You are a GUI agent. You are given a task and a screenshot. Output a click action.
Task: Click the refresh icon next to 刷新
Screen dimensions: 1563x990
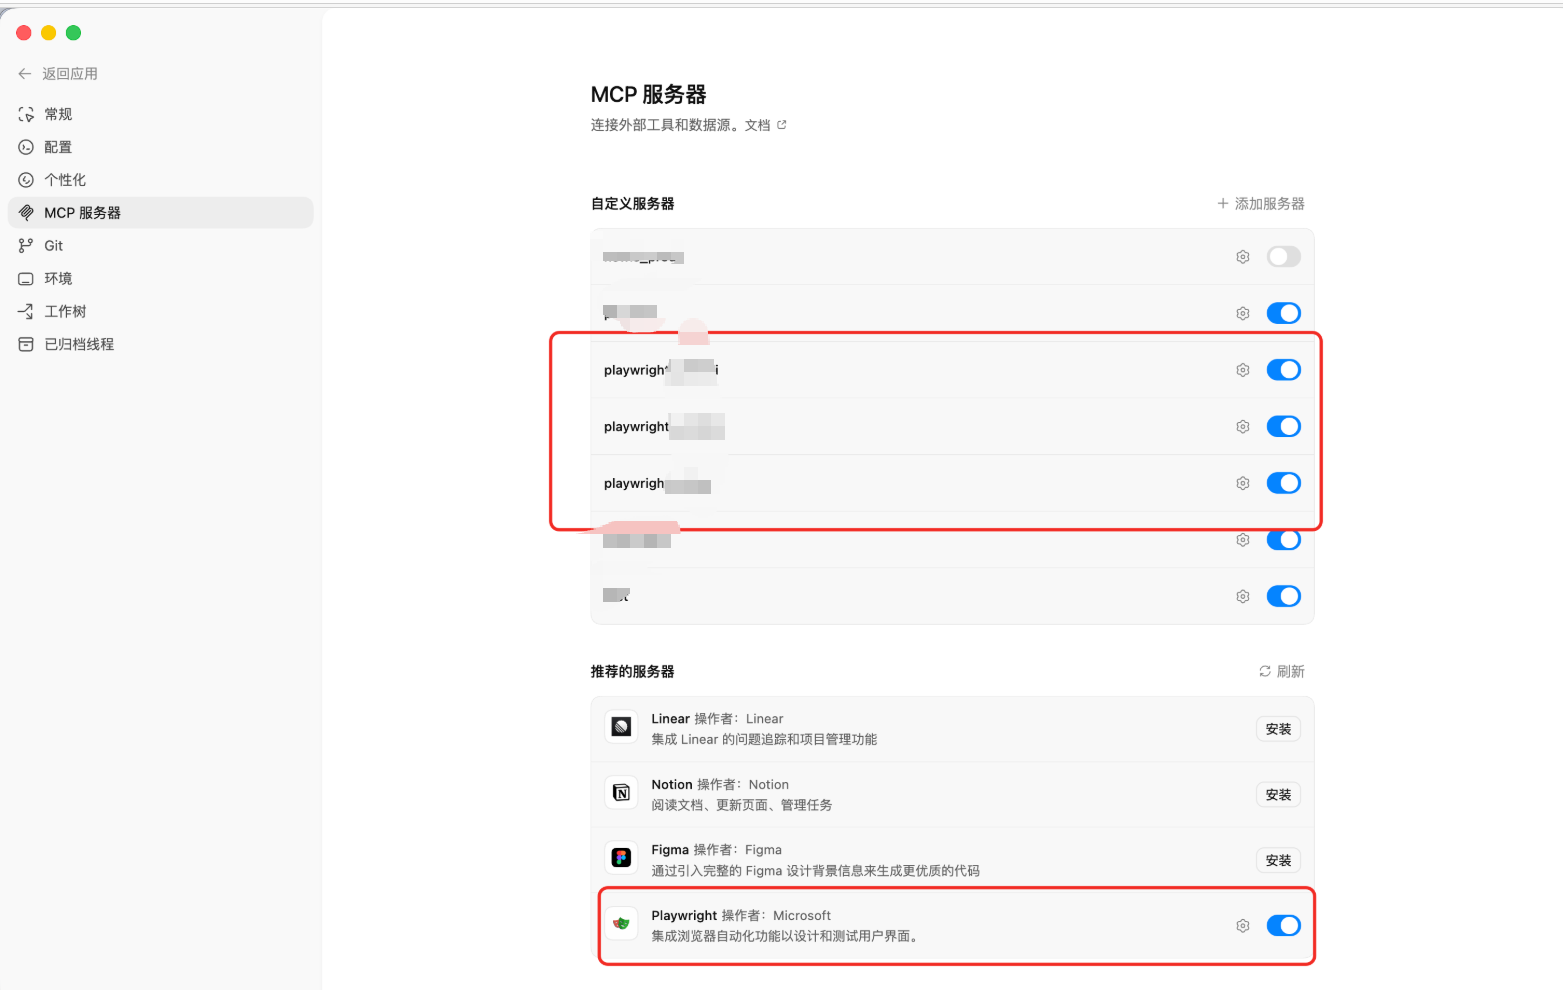[x=1264, y=672]
